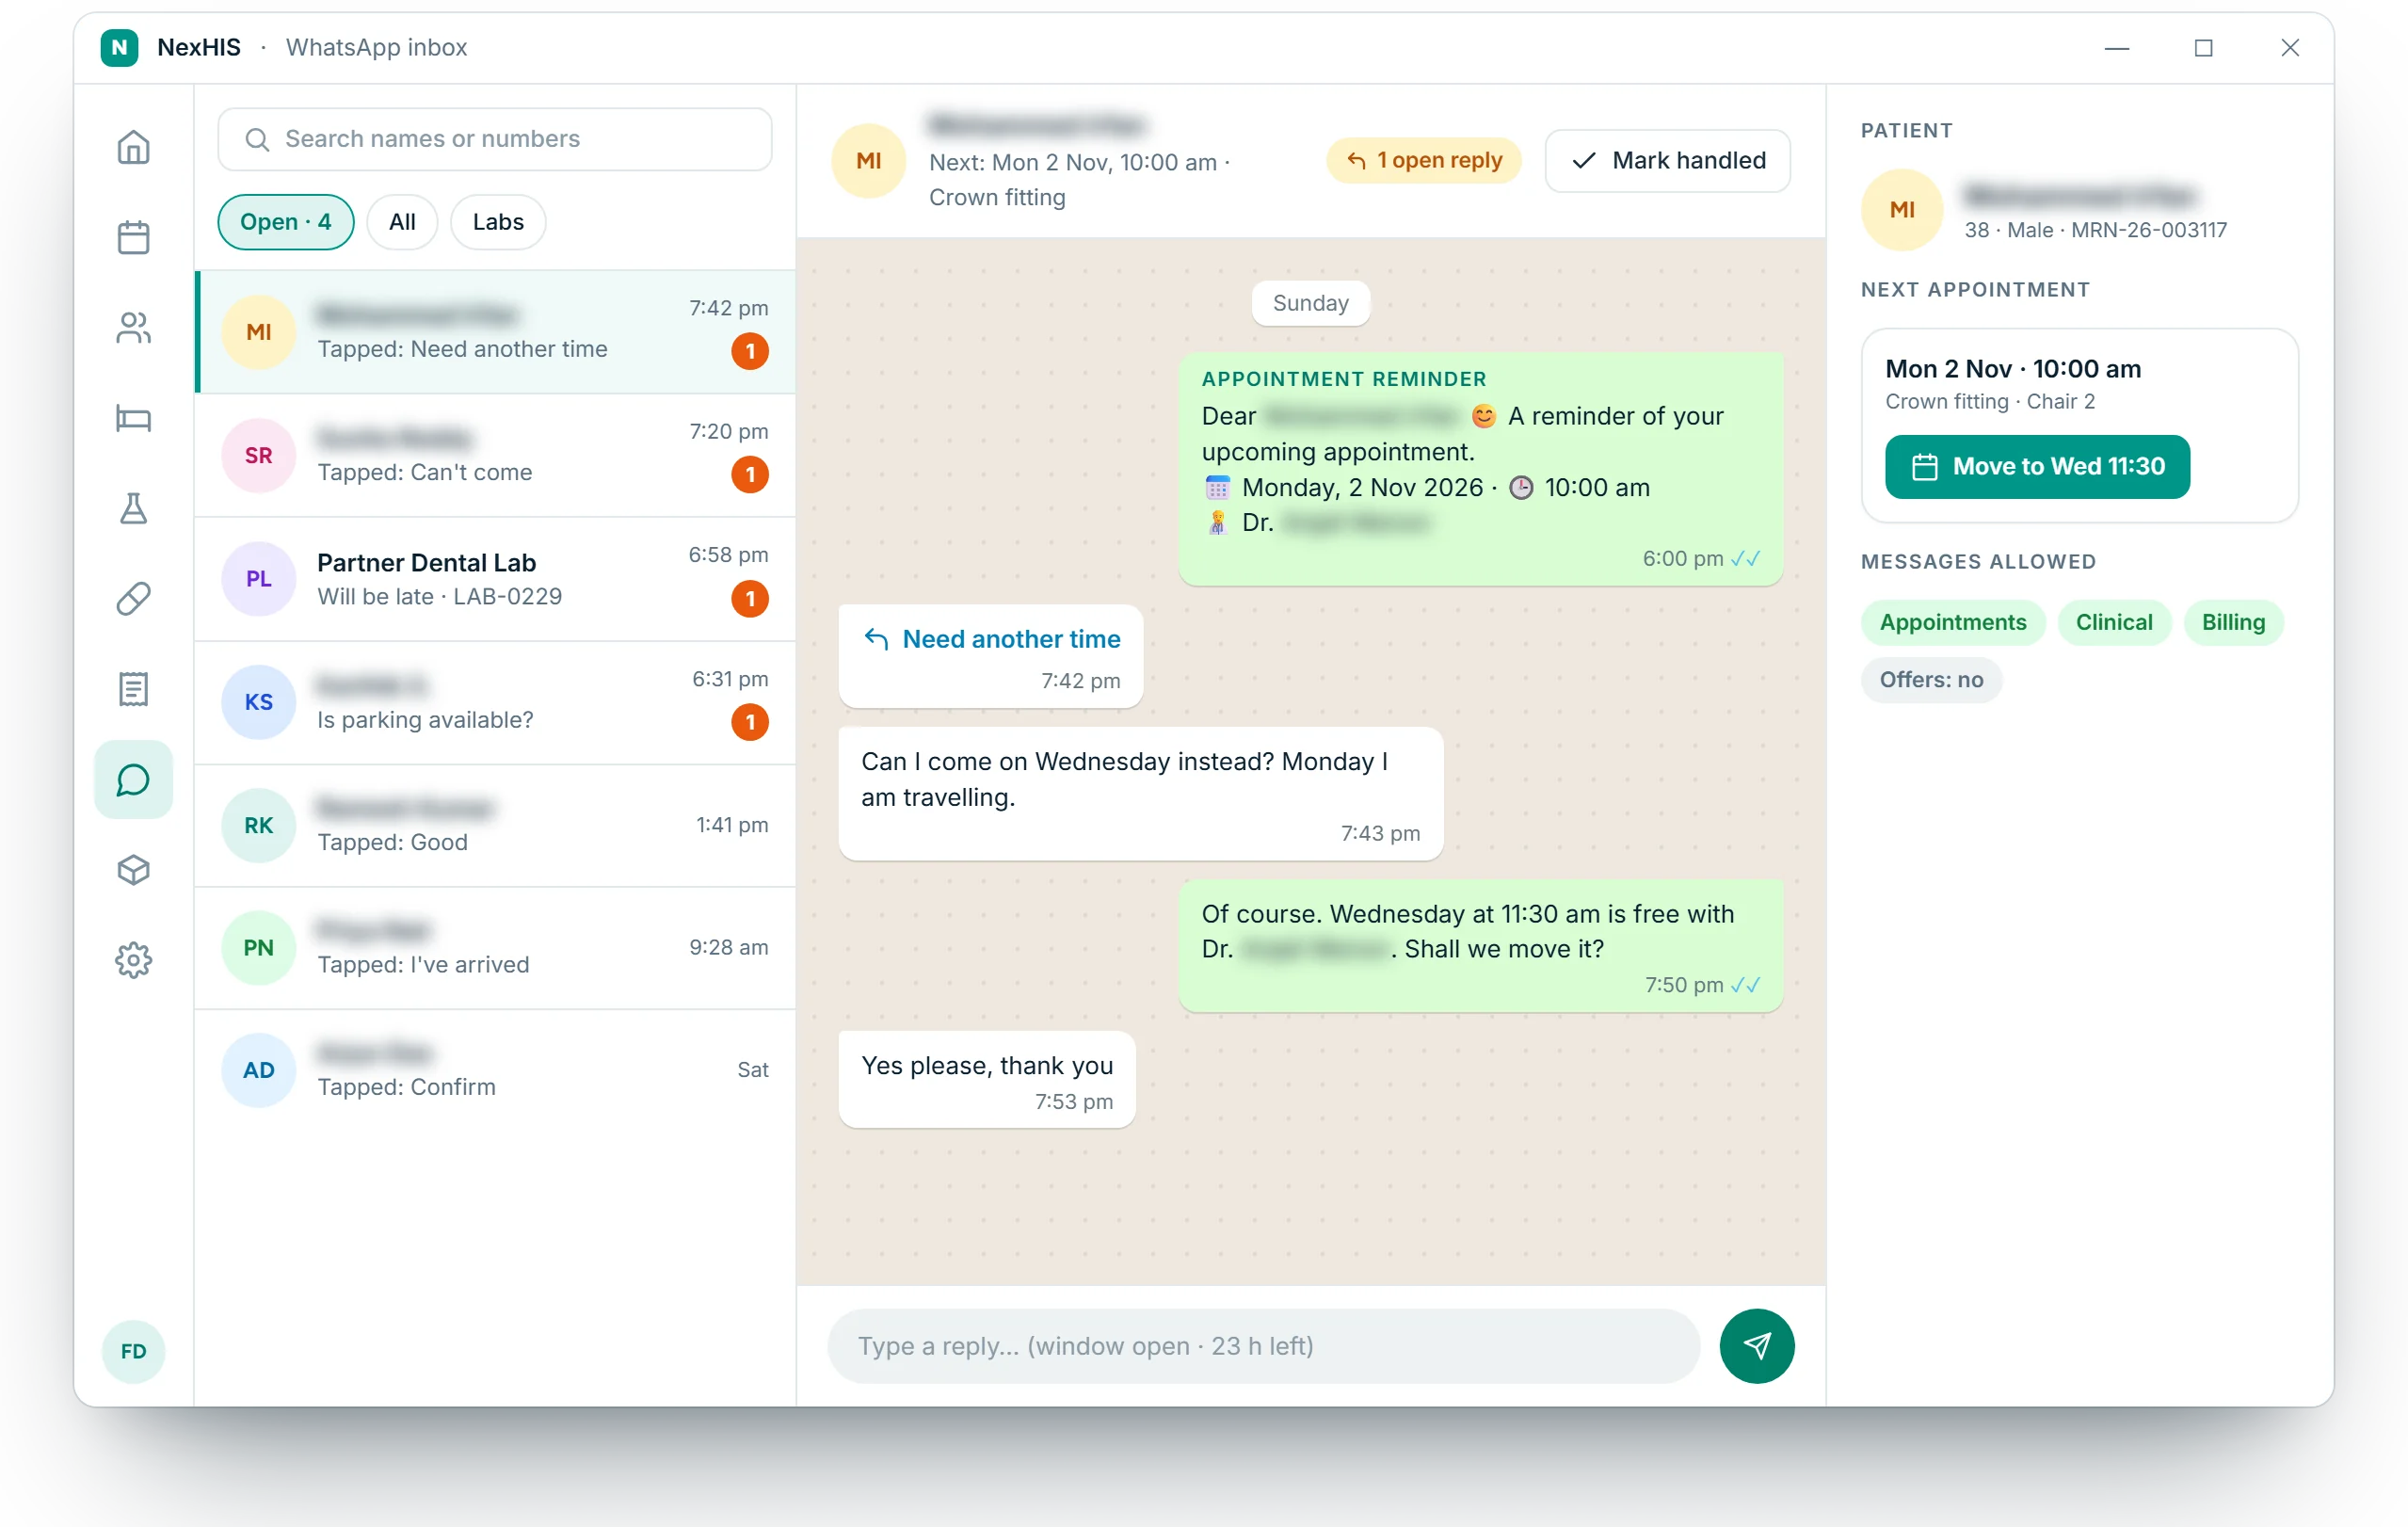Open the Tapped: I've arrived conversation
The width and height of the screenshot is (2408, 1527).
[x=495, y=947]
